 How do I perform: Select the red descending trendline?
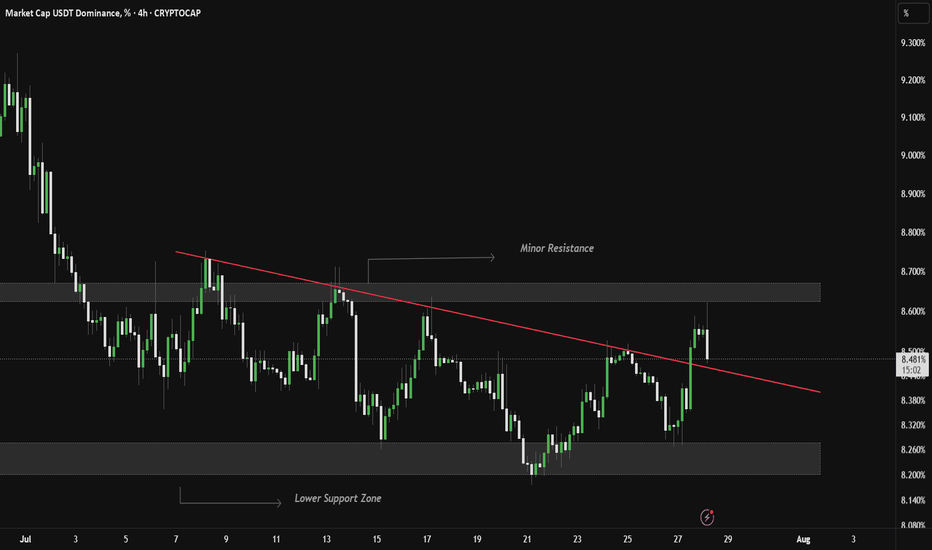[x=498, y=322]
